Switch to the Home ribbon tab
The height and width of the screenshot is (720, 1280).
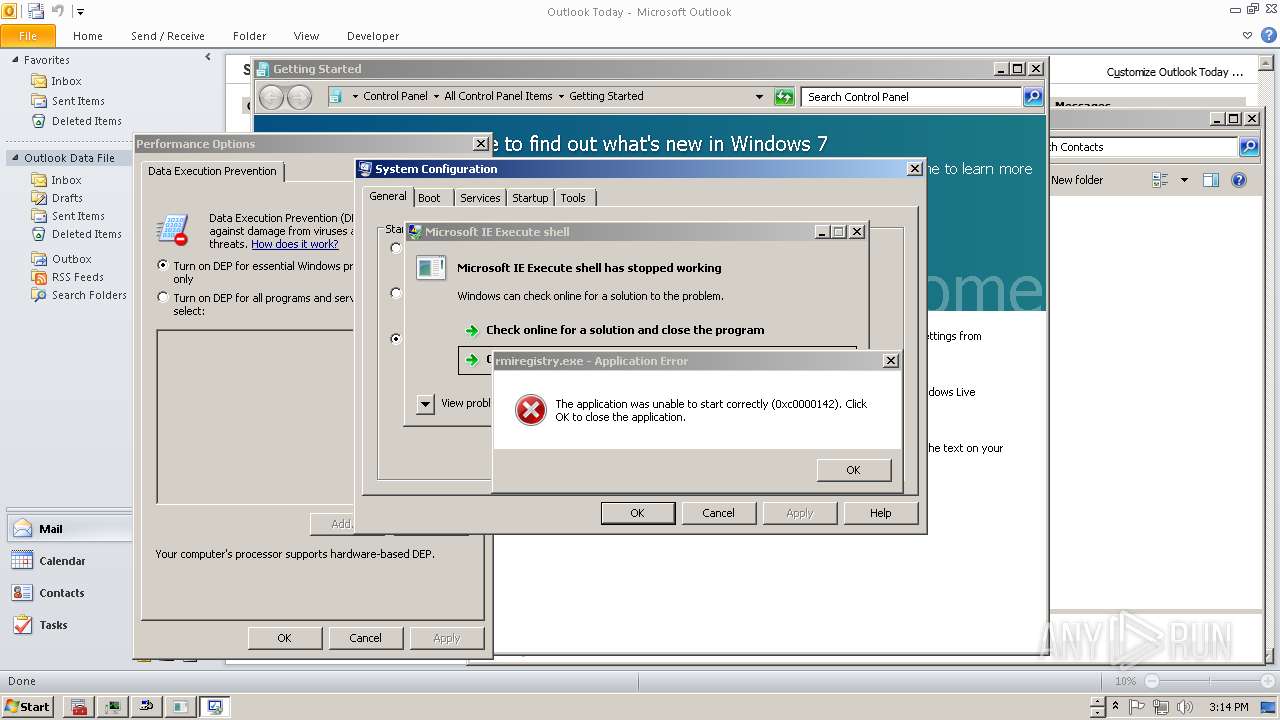point(88,36)
